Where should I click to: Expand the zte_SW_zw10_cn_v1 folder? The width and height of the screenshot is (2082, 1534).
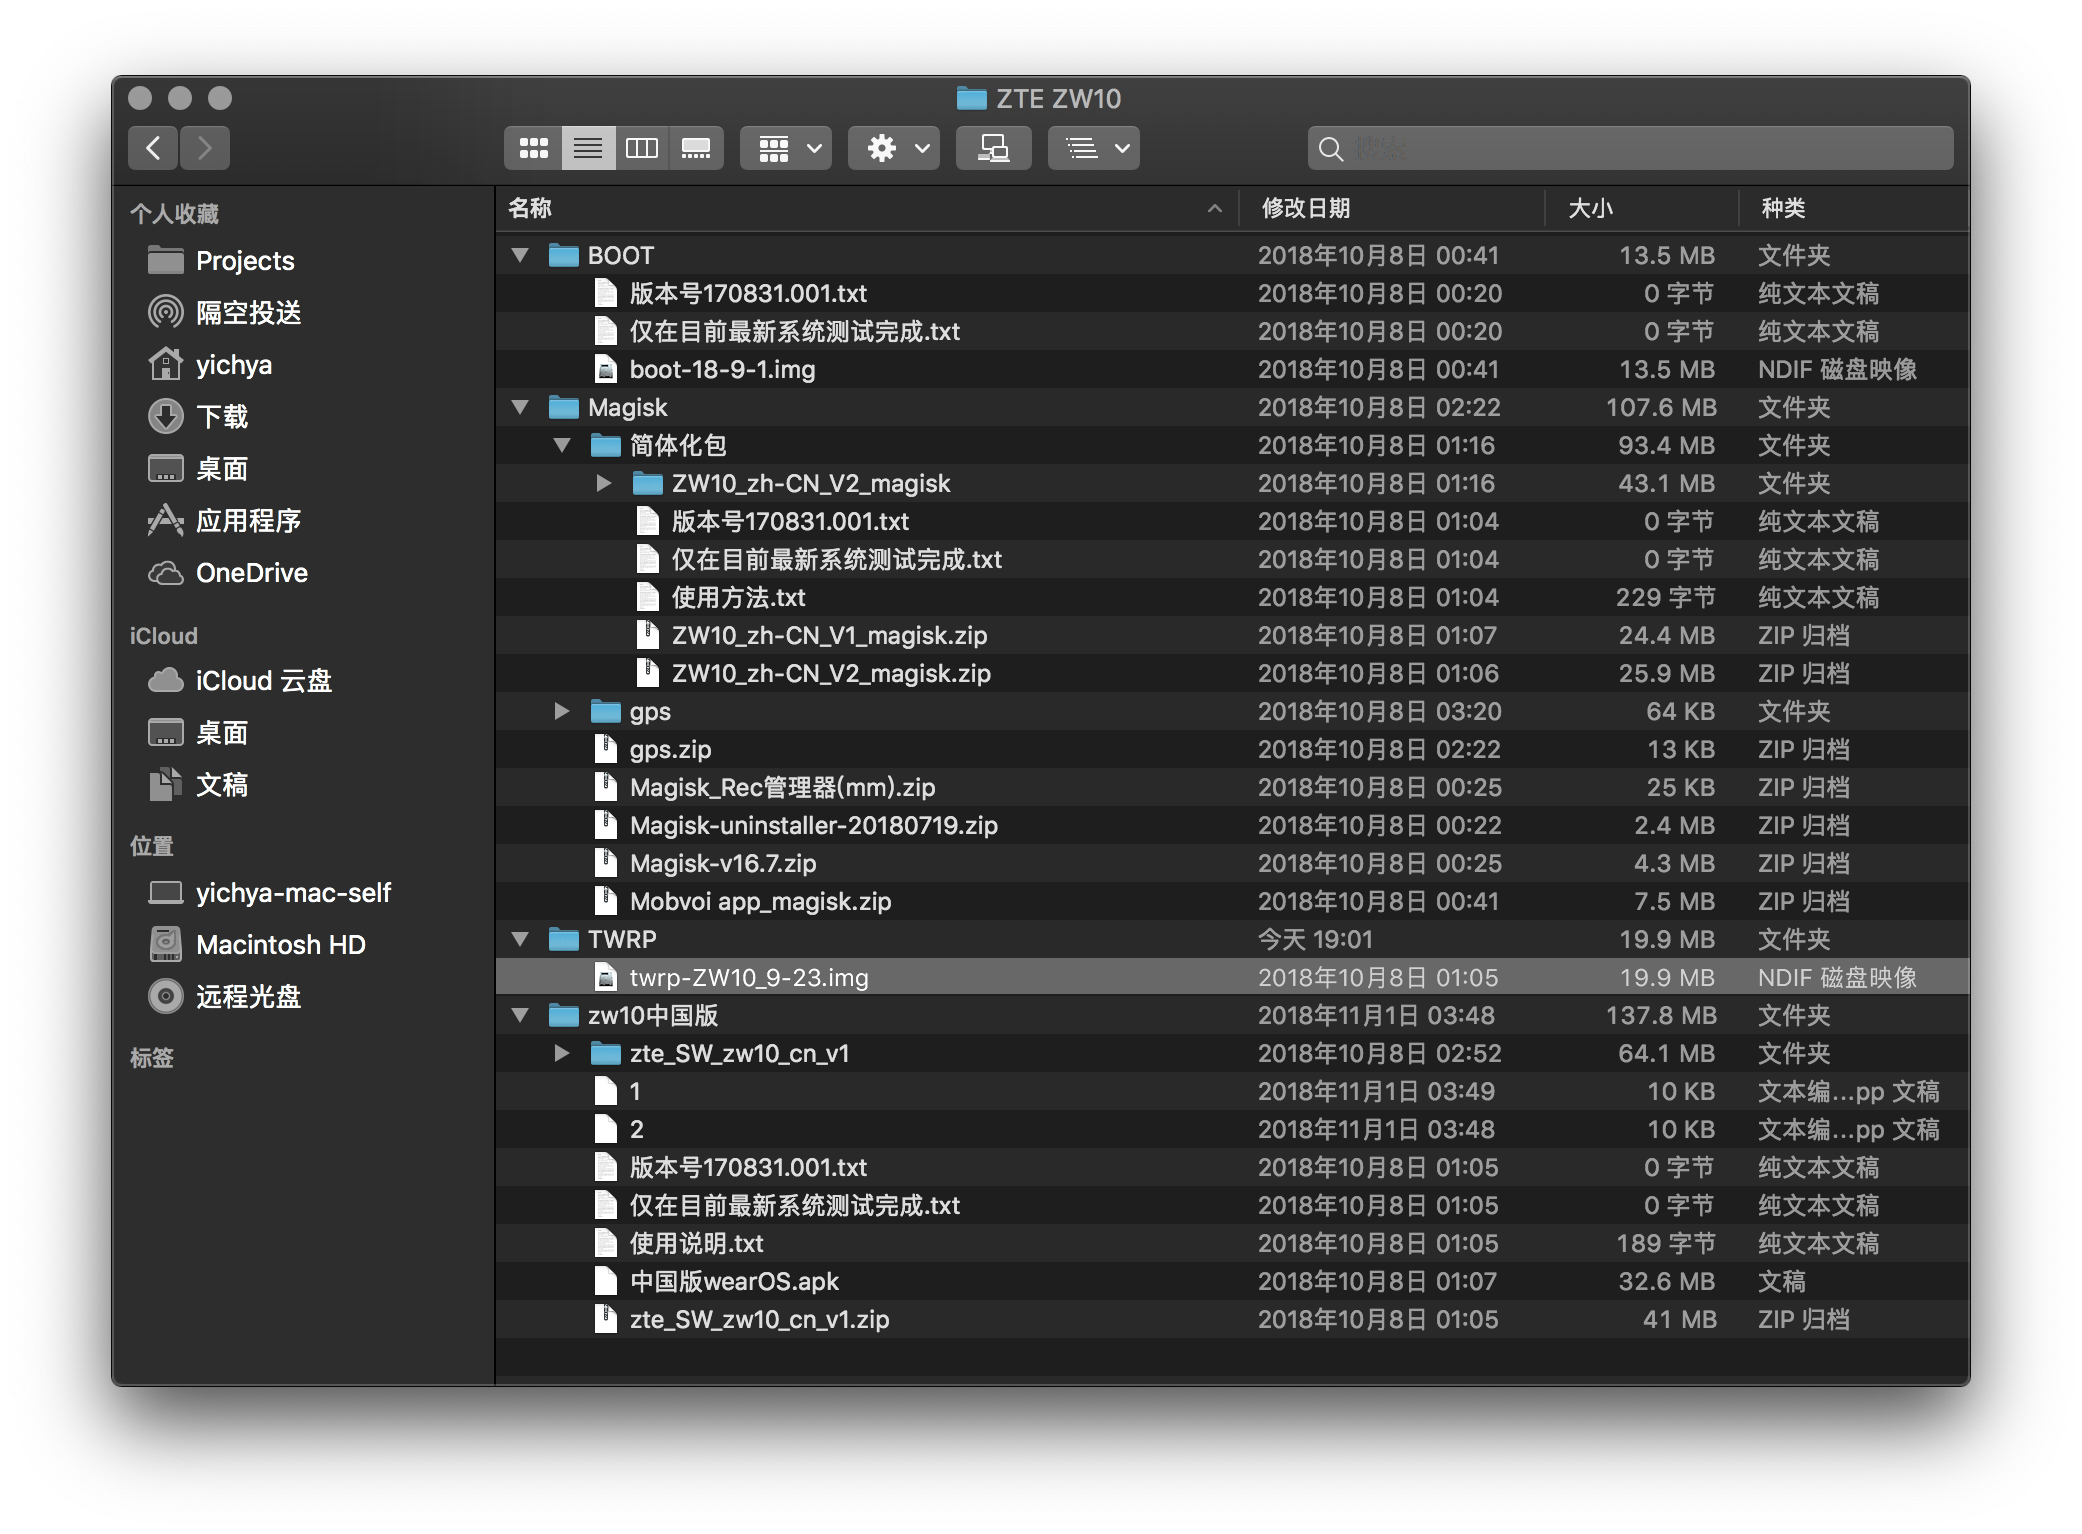pos(562,1053)
